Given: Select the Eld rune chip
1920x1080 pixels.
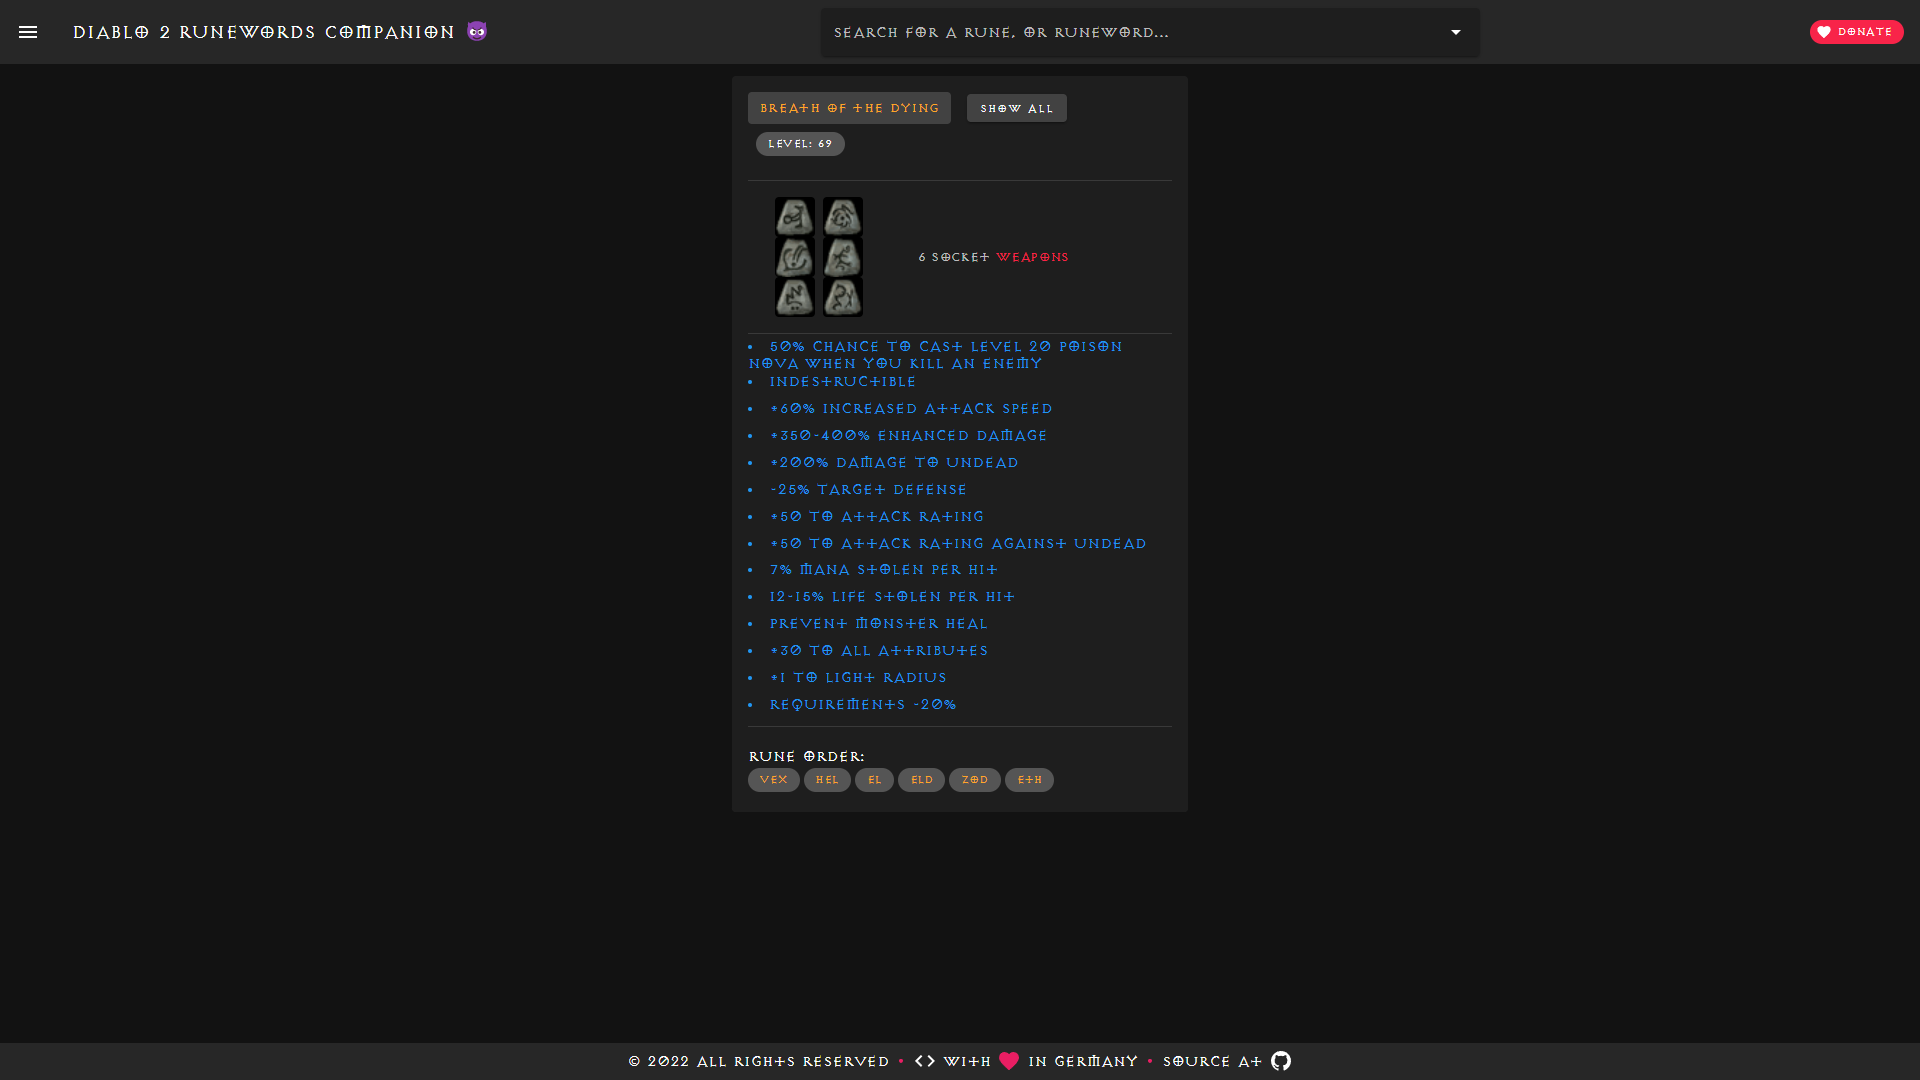Looking at the screenshot, I should click(921, 780).
